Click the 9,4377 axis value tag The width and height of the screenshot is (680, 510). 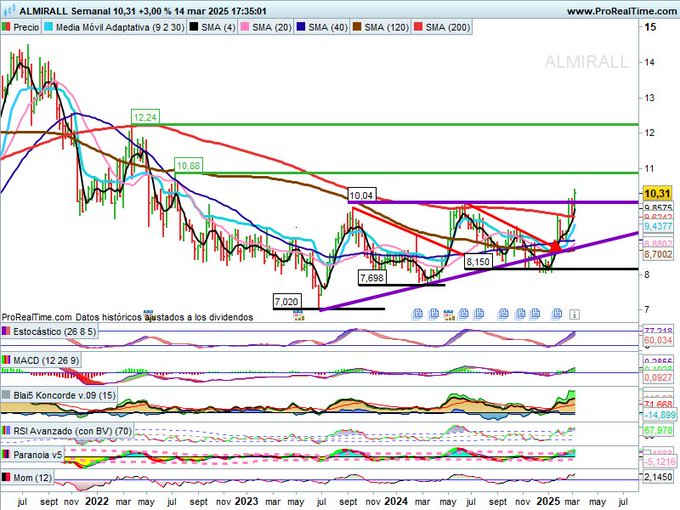point(658,226)
